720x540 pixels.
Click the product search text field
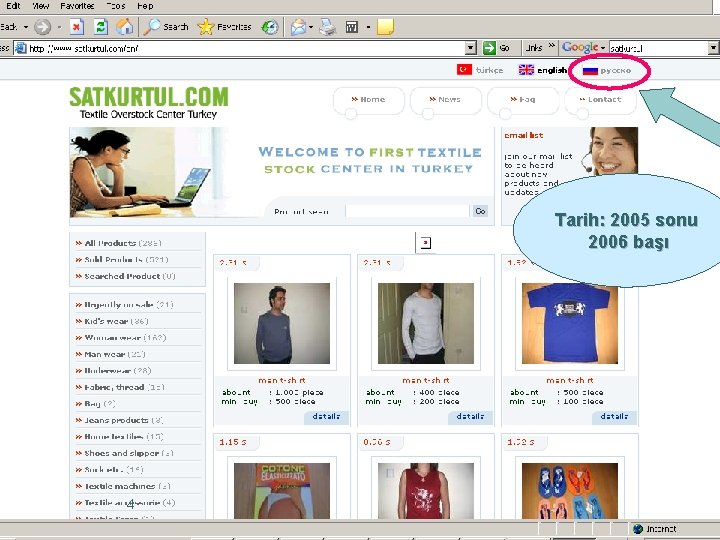point(407,211)
